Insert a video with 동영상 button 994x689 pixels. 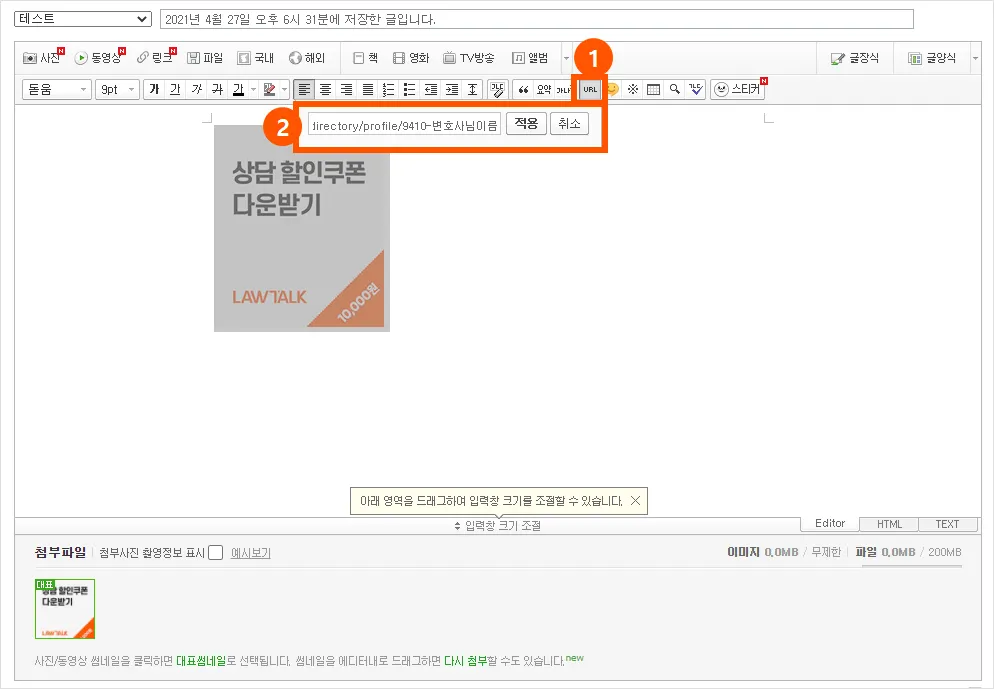[98, 58]
